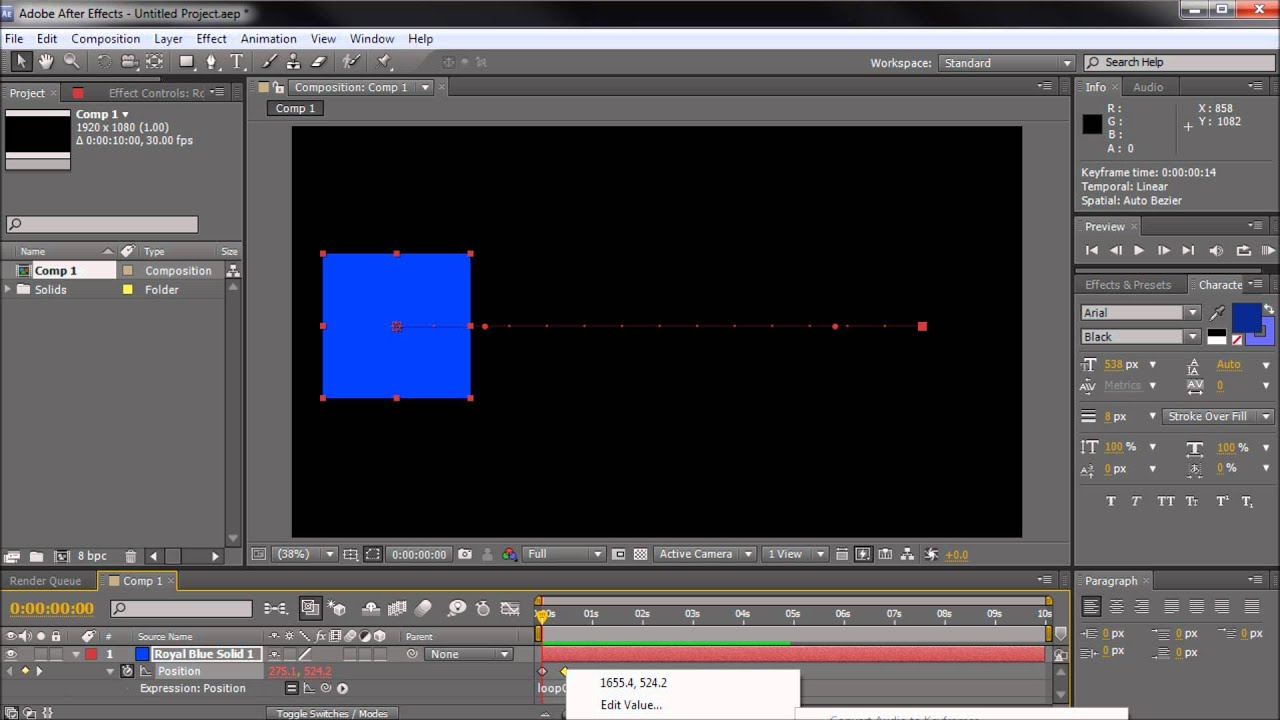Image resolution: width=1280 pixels, height=720 pixels.
Task: Select the Puppet Pin tool
Action: pyautogui.click(x=384, y=62)
